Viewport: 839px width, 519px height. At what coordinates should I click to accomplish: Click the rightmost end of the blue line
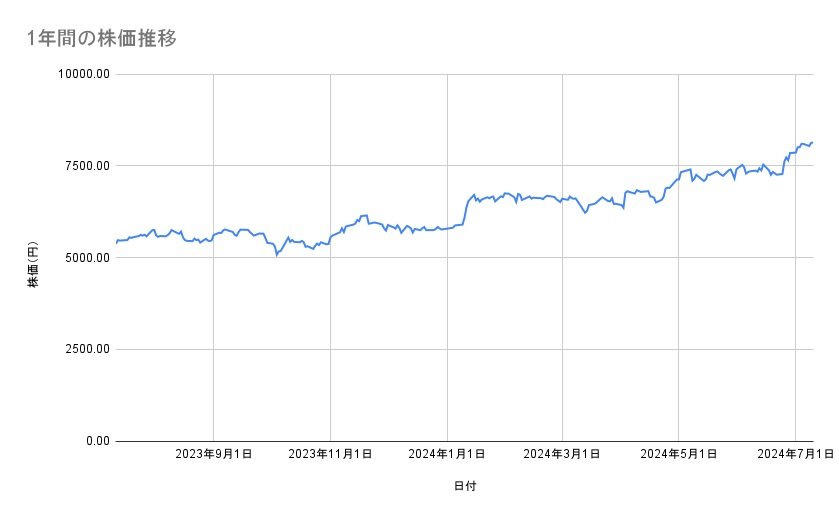tap(813, 142)
